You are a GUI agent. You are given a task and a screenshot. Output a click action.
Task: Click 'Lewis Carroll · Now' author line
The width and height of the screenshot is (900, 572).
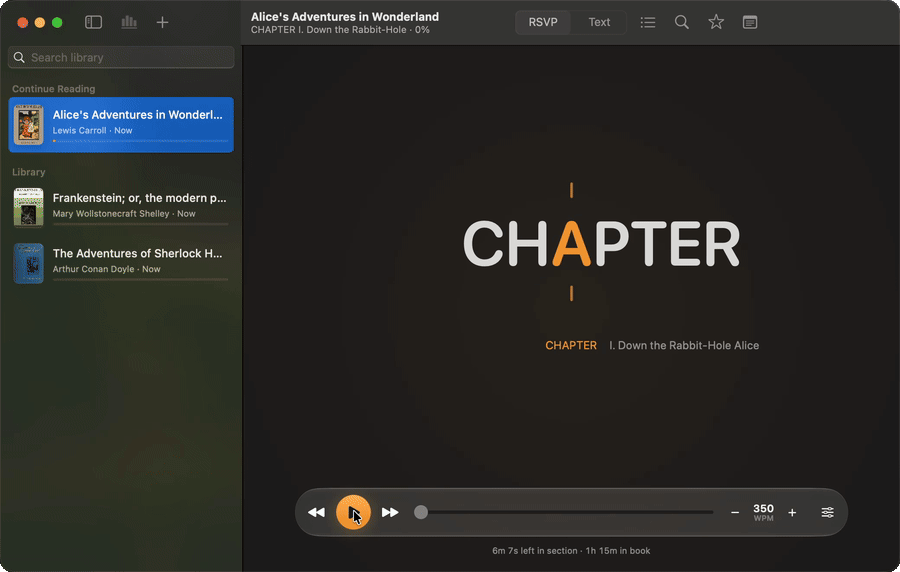92,130
